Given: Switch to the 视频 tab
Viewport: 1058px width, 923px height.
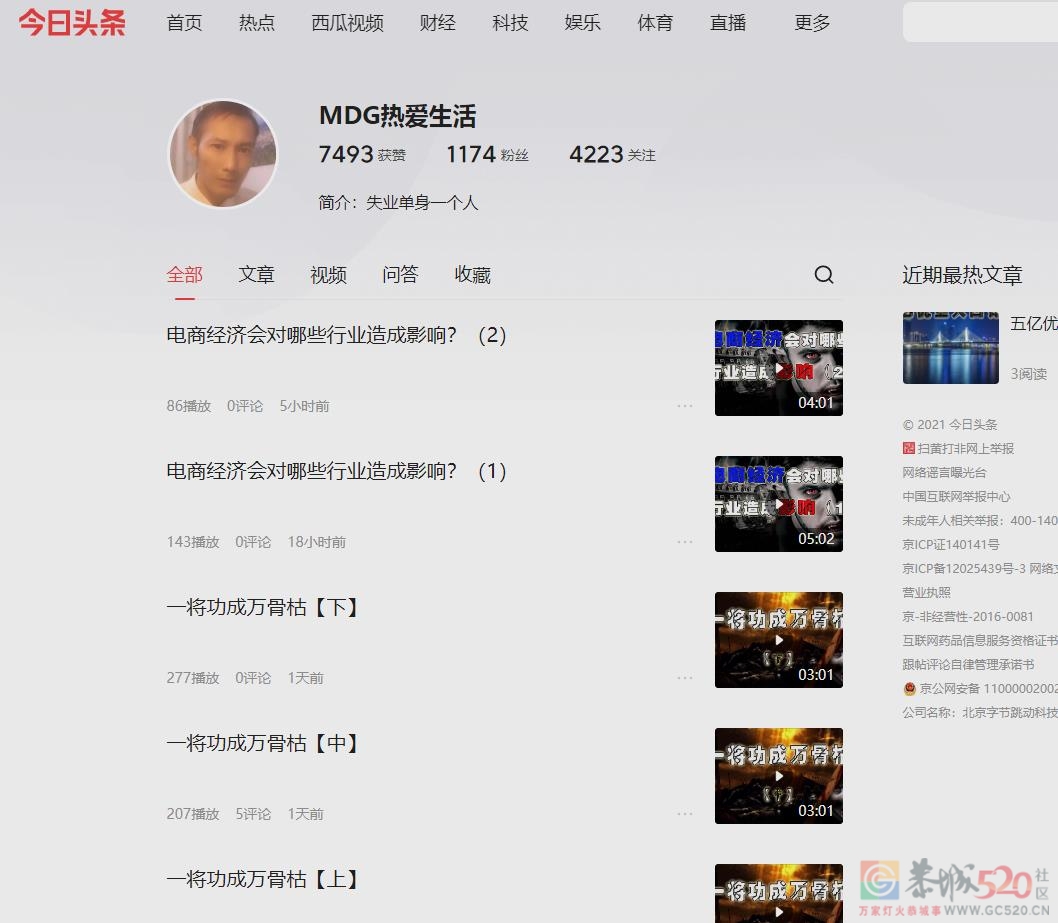Looking at the screenshot, I should (x=328, y=275).
